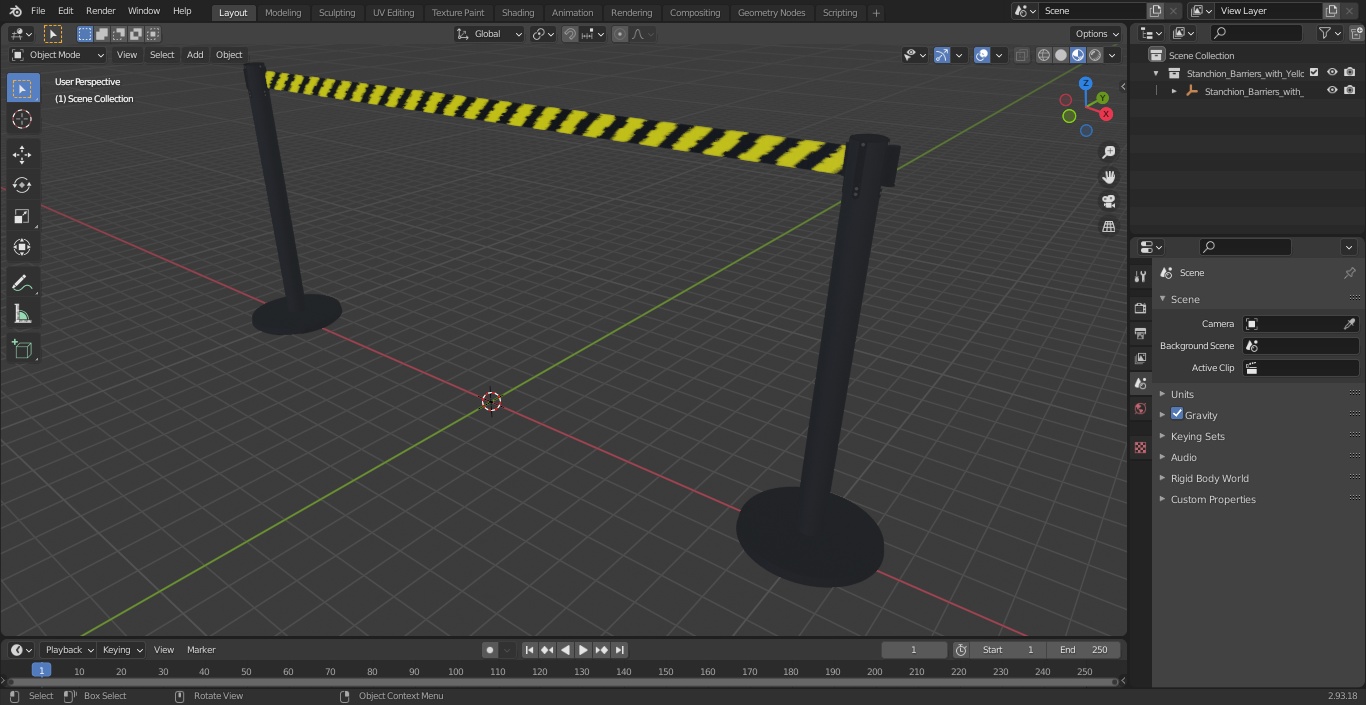Toggle Stanchion_Barriers collection exclude checkbox
Image resolution: width=1366 pixels, height=705 pixels.
pyautogui.click(x=1314, y=72)
